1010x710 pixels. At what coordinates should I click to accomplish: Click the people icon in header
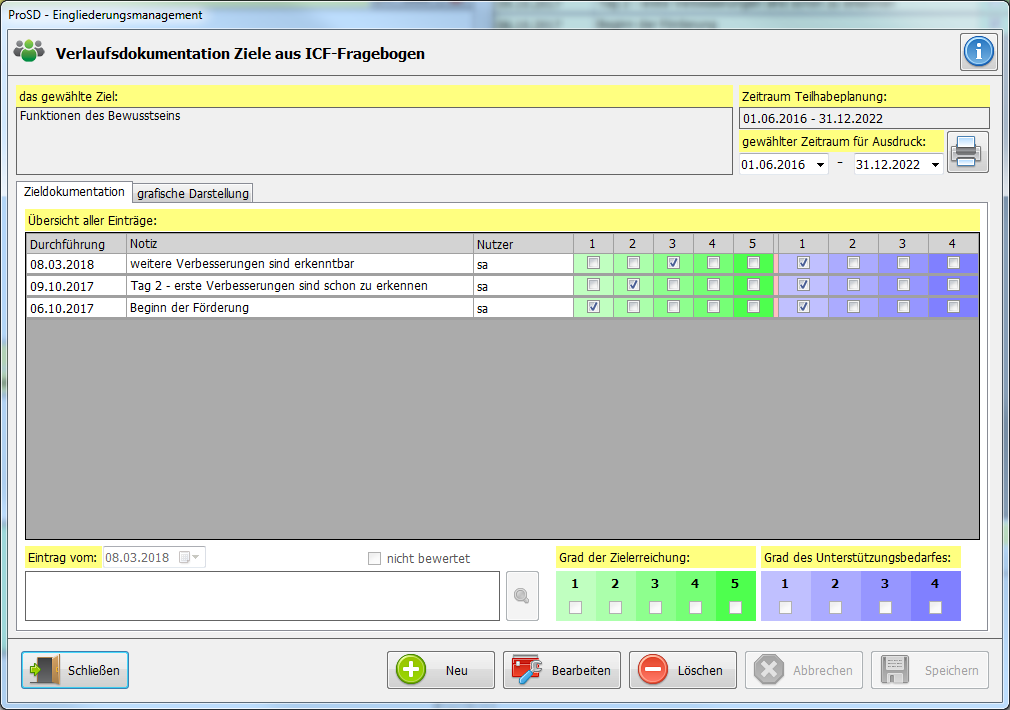(30, 52)
